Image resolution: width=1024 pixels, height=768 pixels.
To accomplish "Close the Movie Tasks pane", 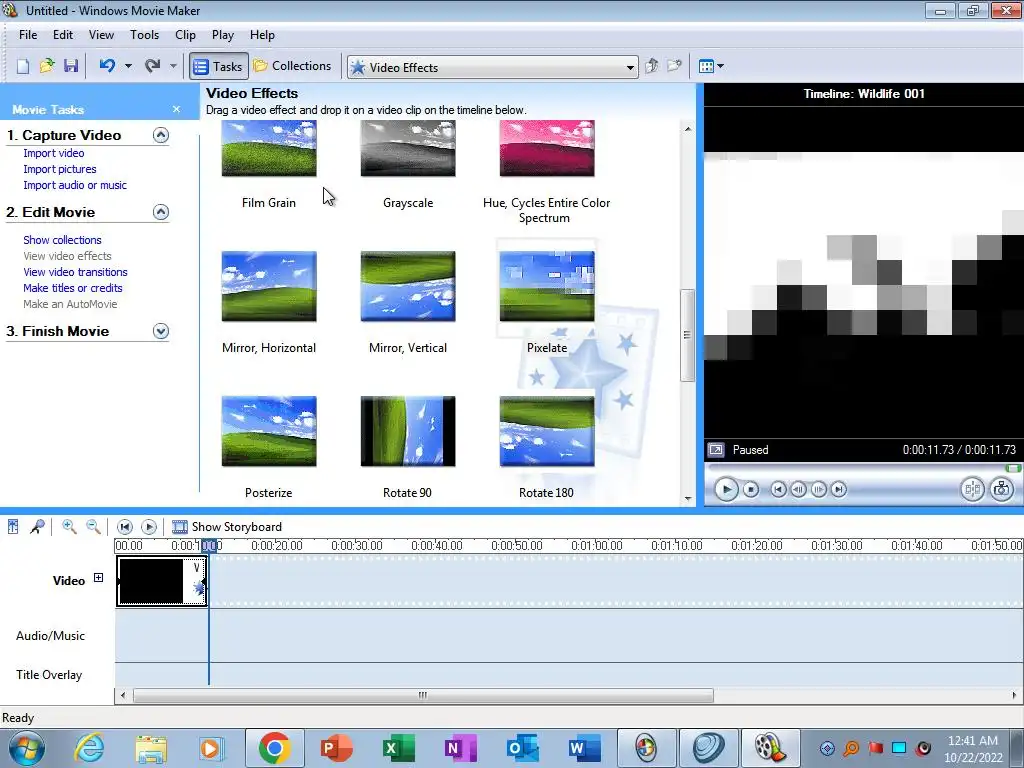I will click(x=176, y=109).
